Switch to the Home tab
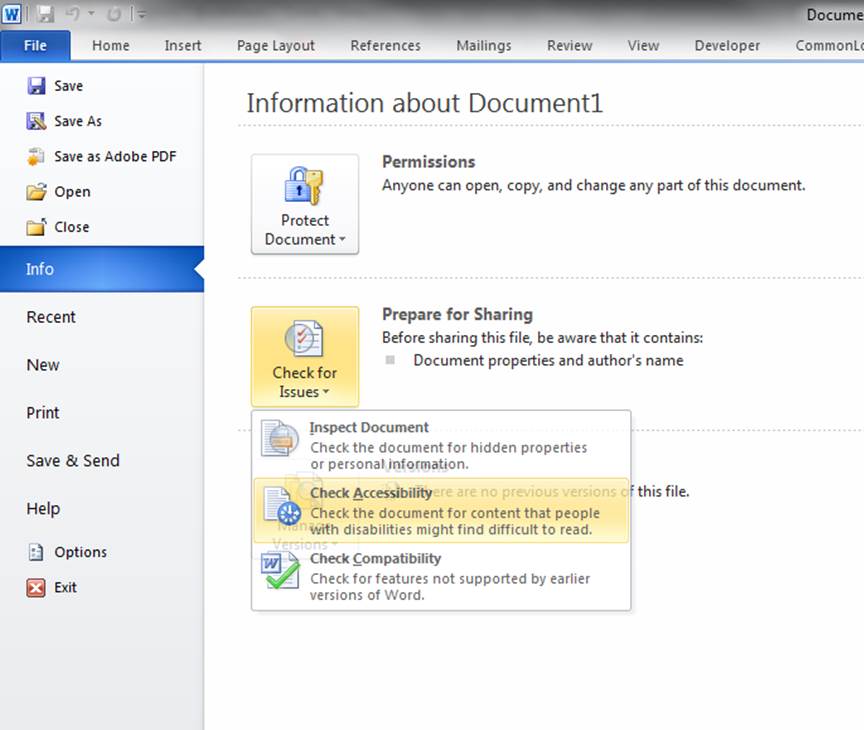 tap(111, 46)
